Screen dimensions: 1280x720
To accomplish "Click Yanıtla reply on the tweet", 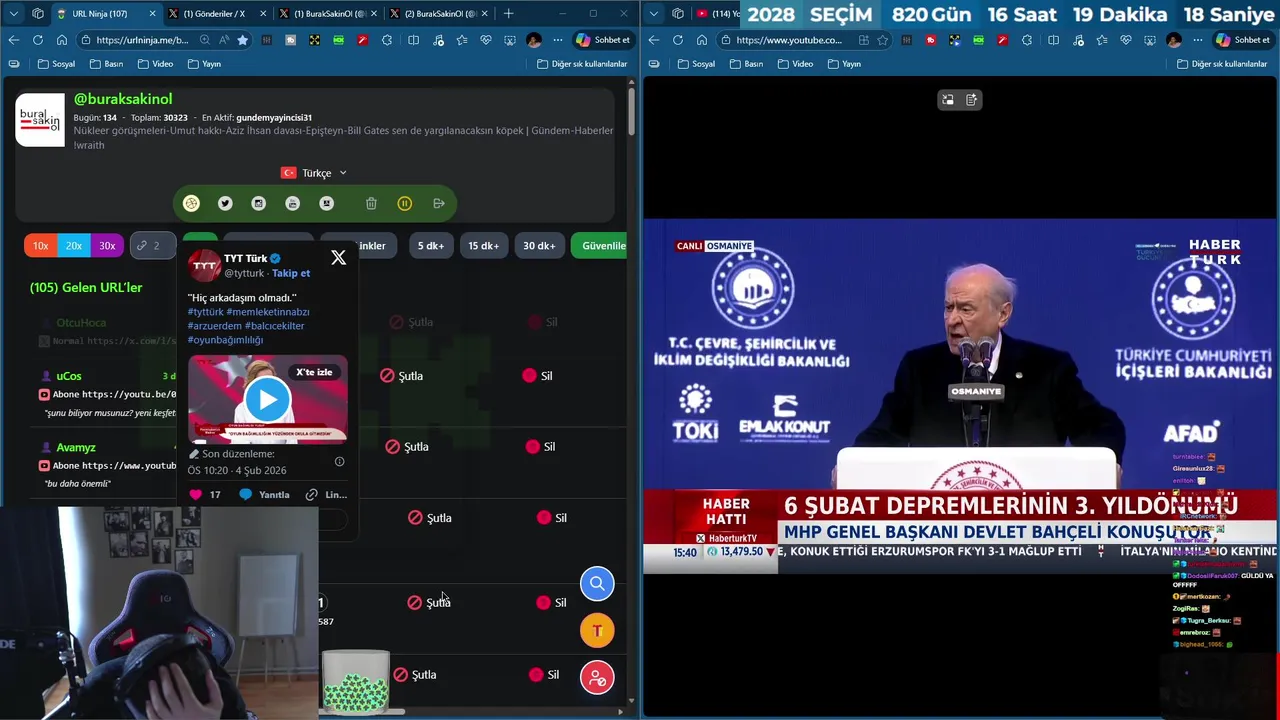I will click(x=264, y=494).
